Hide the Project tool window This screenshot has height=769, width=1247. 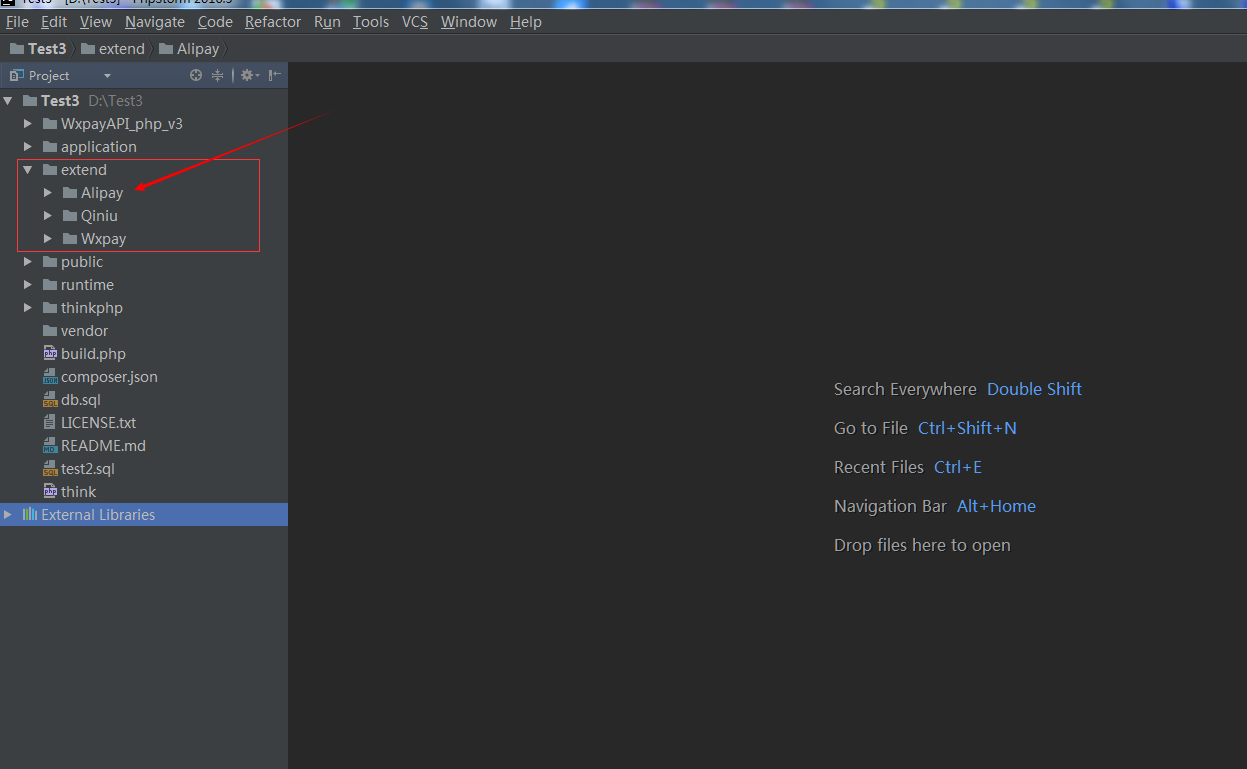pyautogui.click(x=275, y=75)
